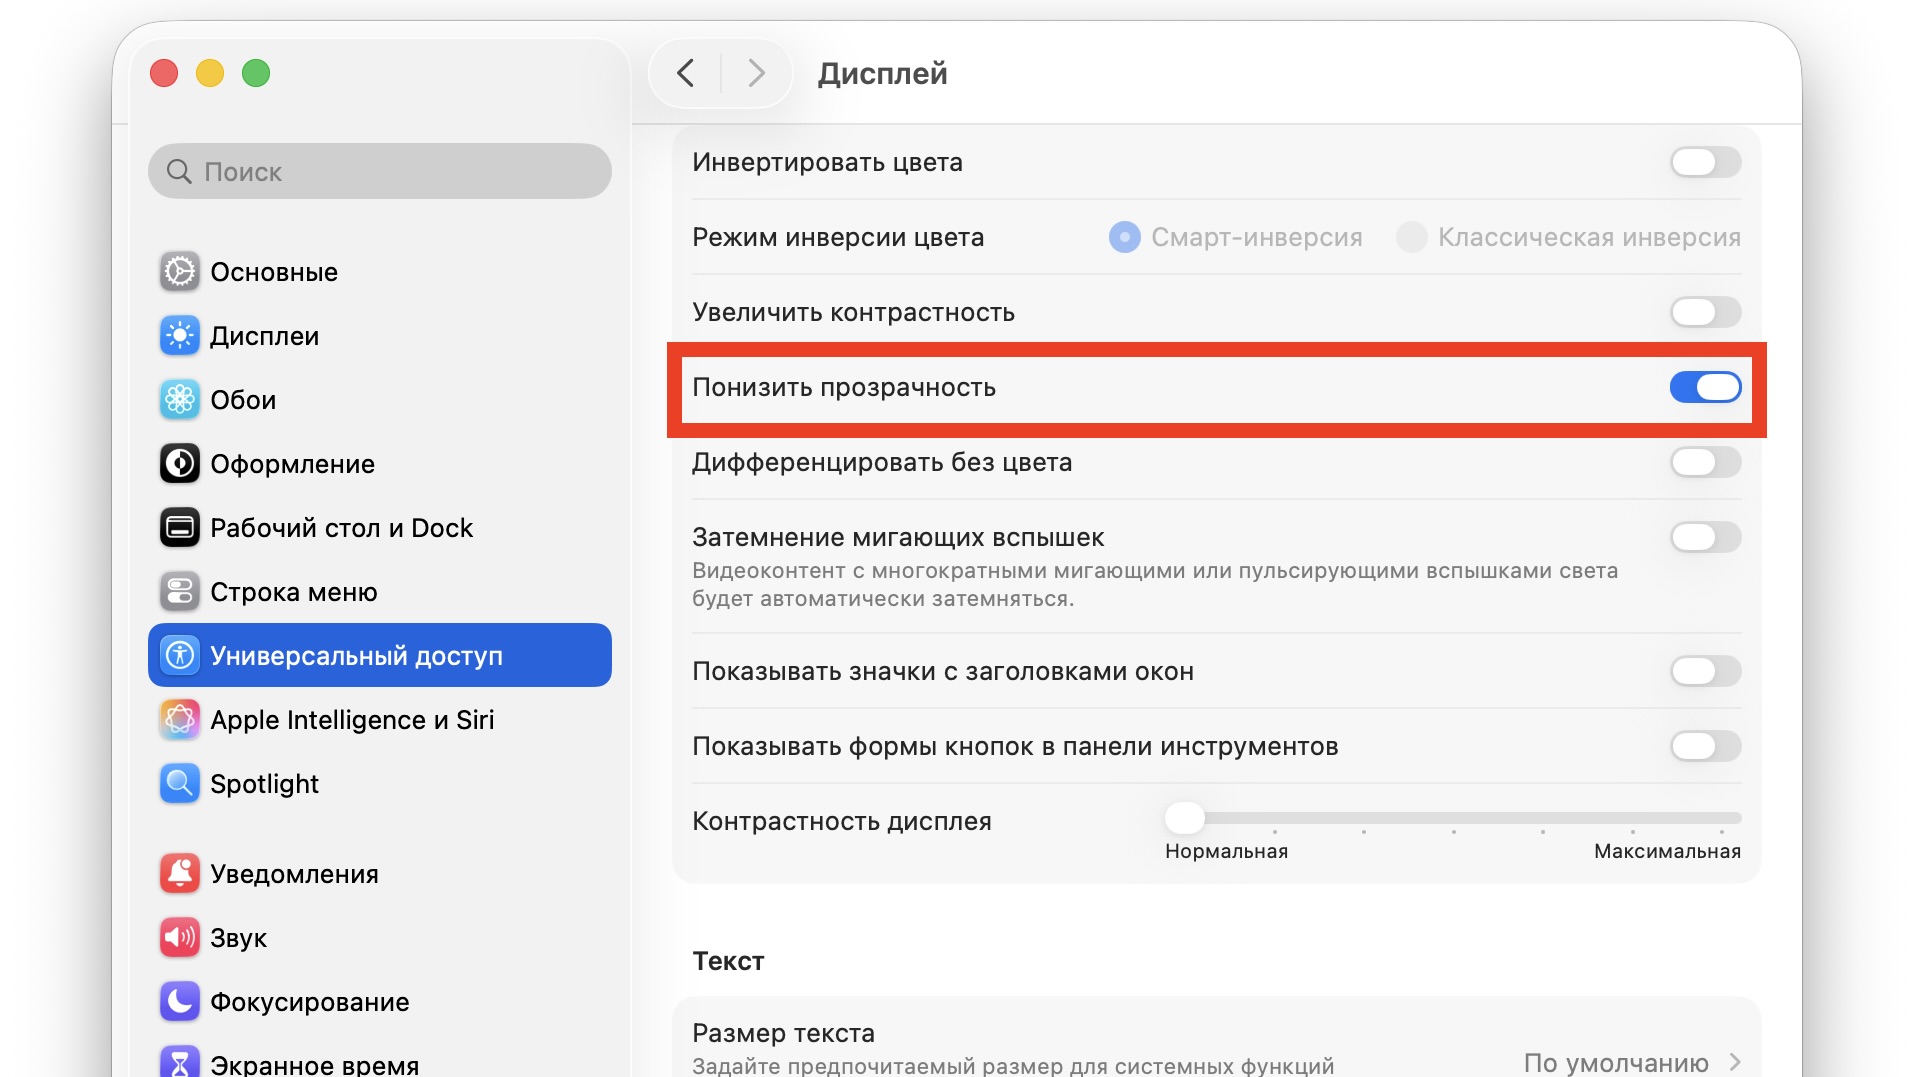The image size is (1914, 1077).
Task: Open Оформление settings section
Action: pyautogui.click(x=380, y=464)
